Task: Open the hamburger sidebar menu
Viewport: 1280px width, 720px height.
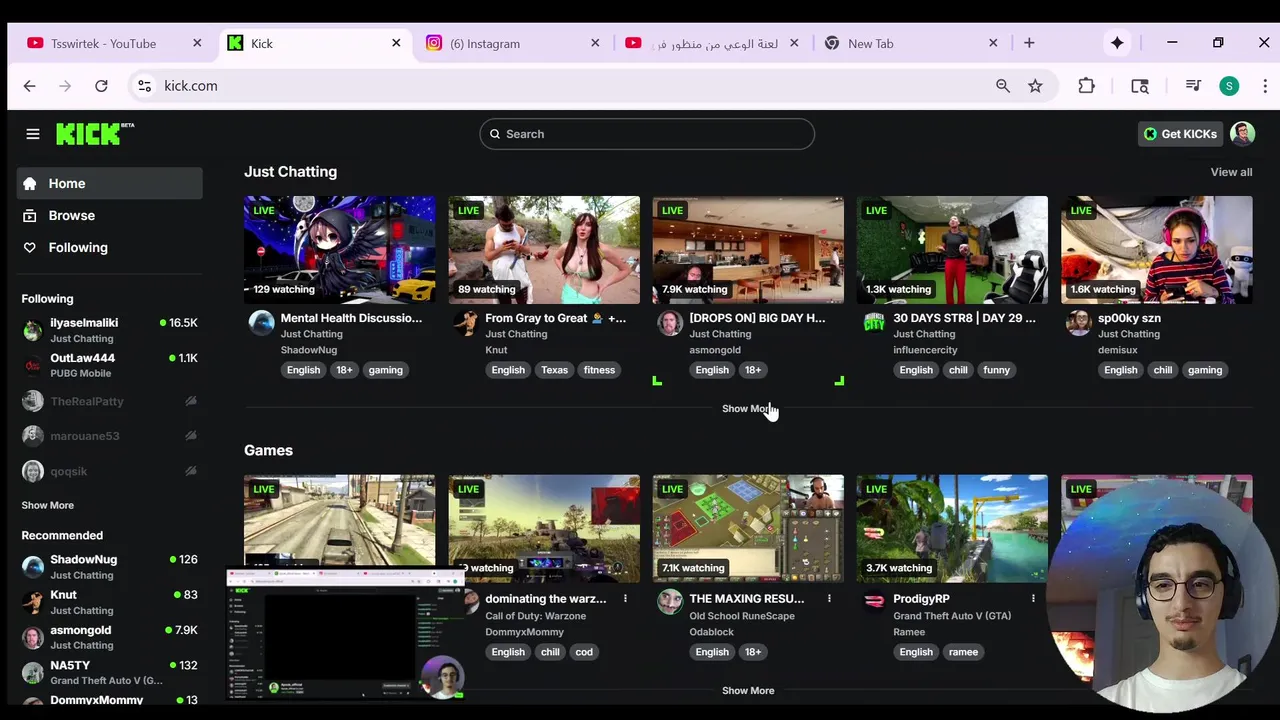Action: pos(33,134)
